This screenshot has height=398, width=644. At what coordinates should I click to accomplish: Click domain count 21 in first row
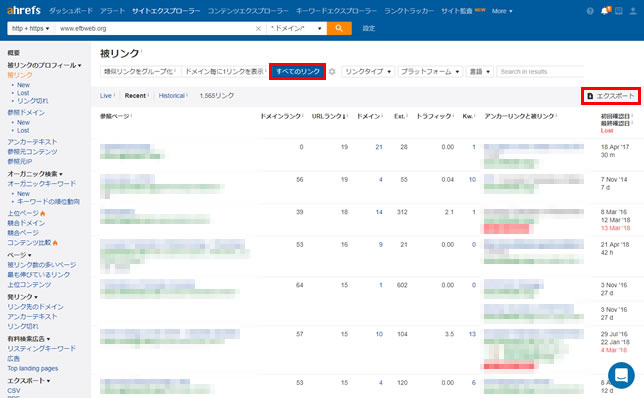(379, 147)
